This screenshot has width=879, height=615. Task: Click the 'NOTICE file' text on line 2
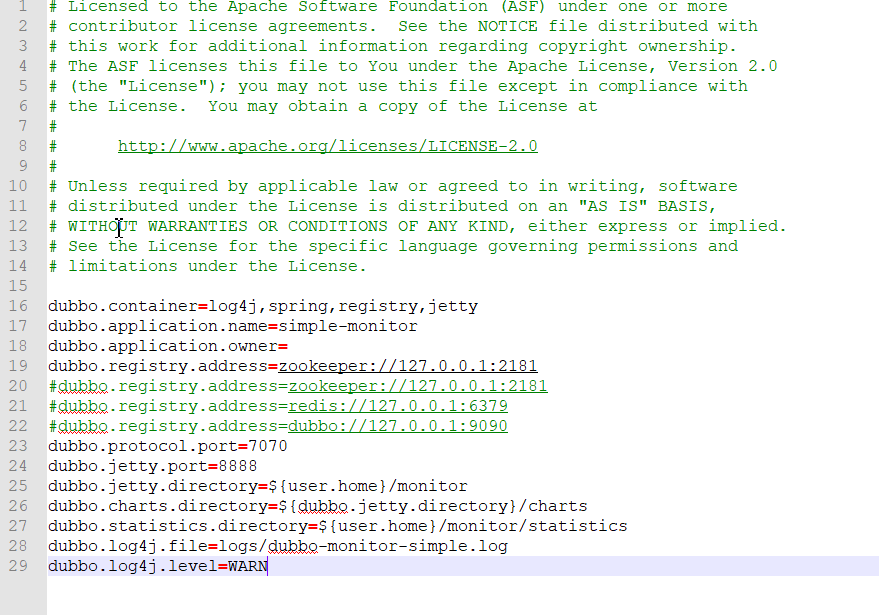point(533,26)
